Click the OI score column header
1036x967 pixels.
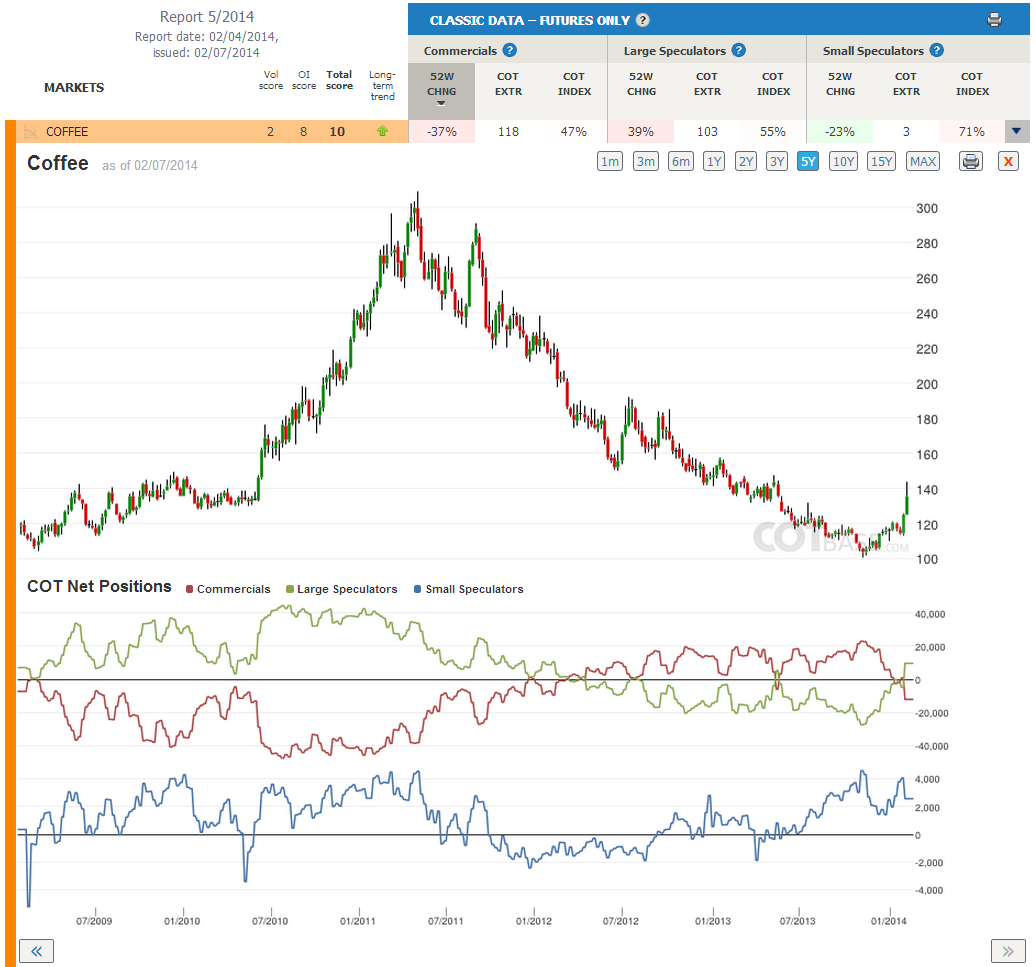tap(304, 80)
